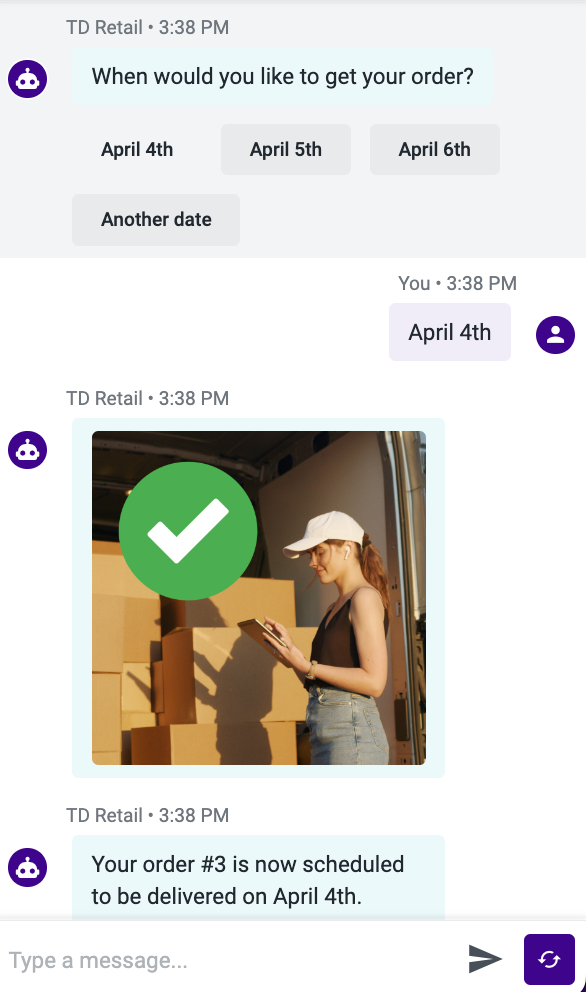
Task: Click the TD Retail label above the scheduled message
Action: tap(104, 815)
